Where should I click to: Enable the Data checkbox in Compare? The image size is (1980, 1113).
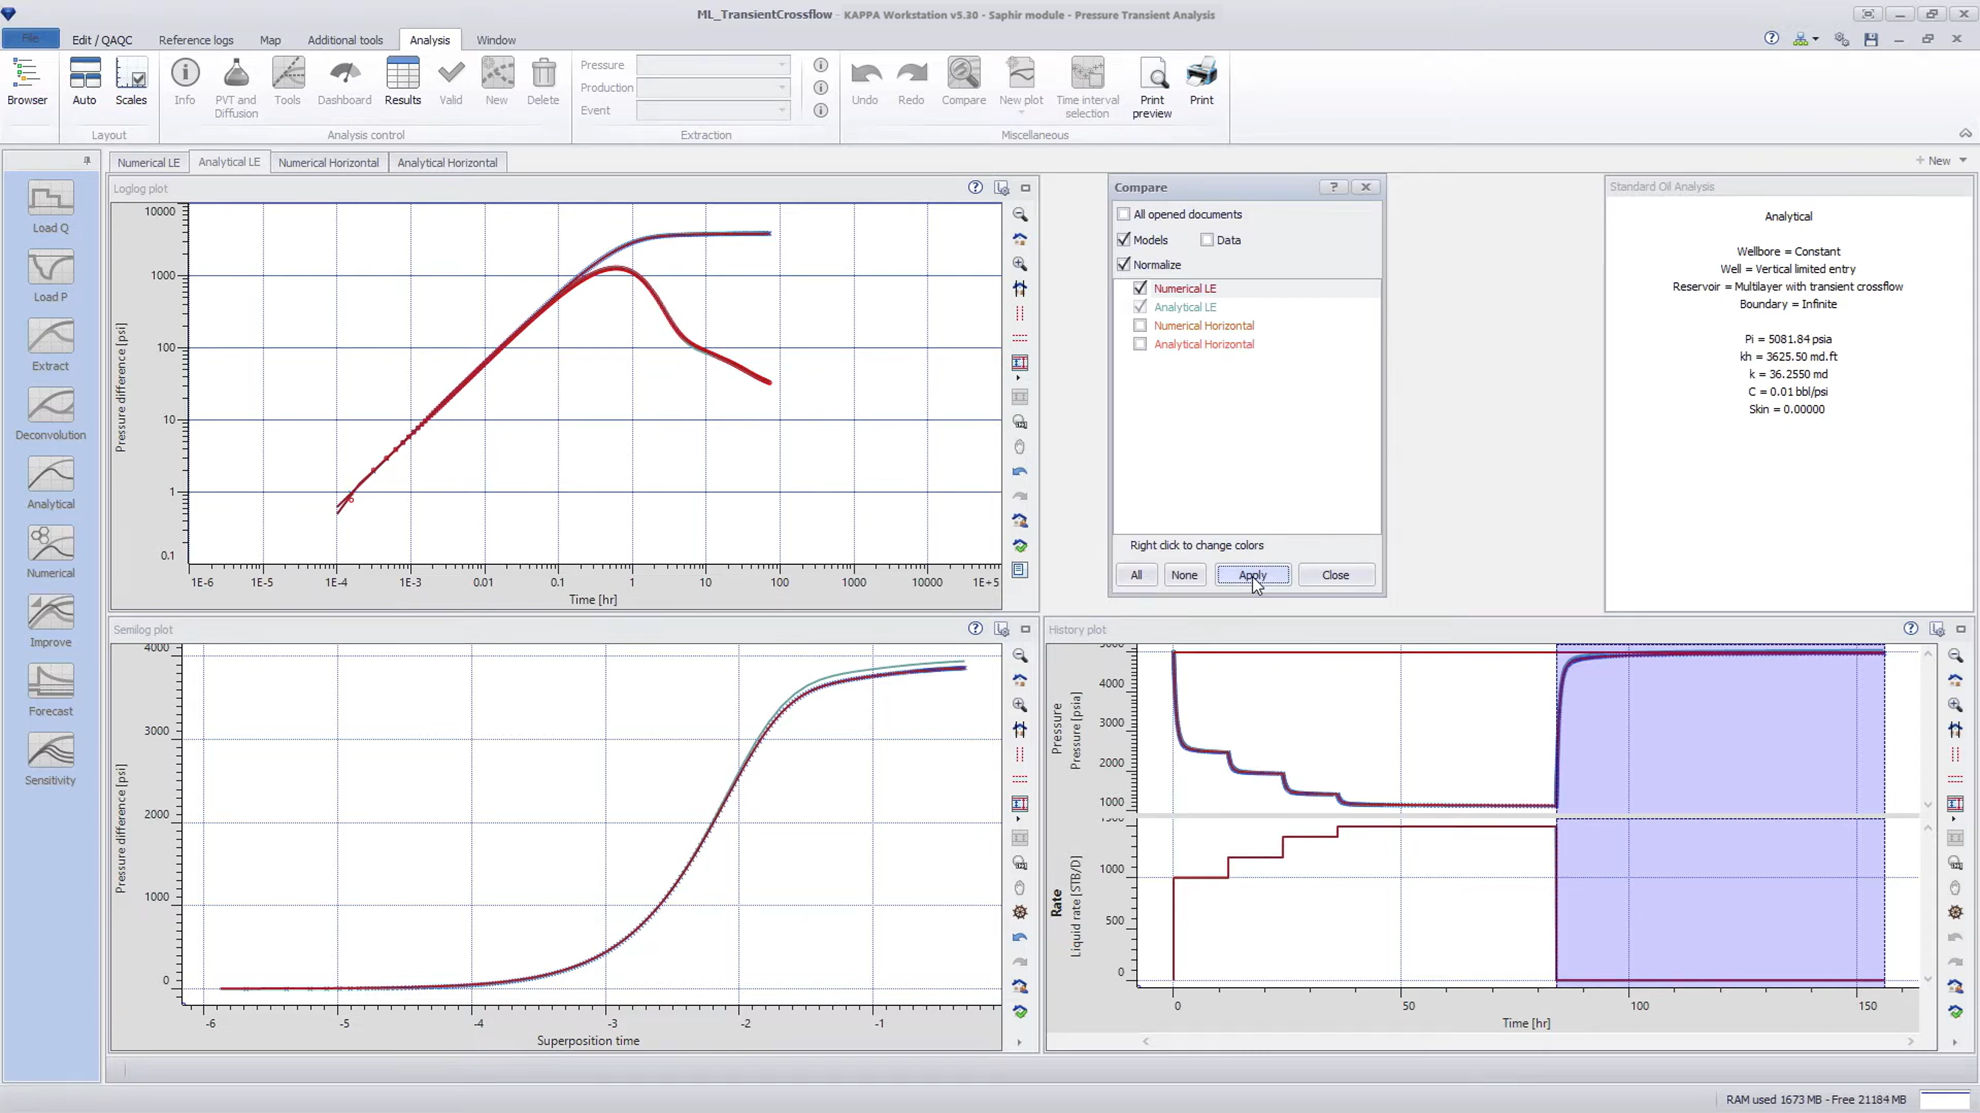click(1207, 239)
